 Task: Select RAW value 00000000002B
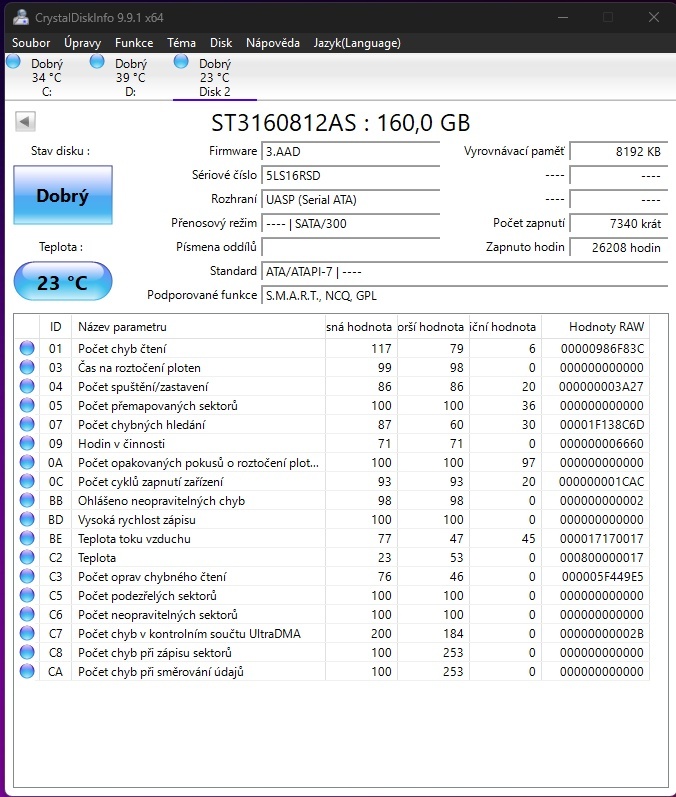(602, 634)
